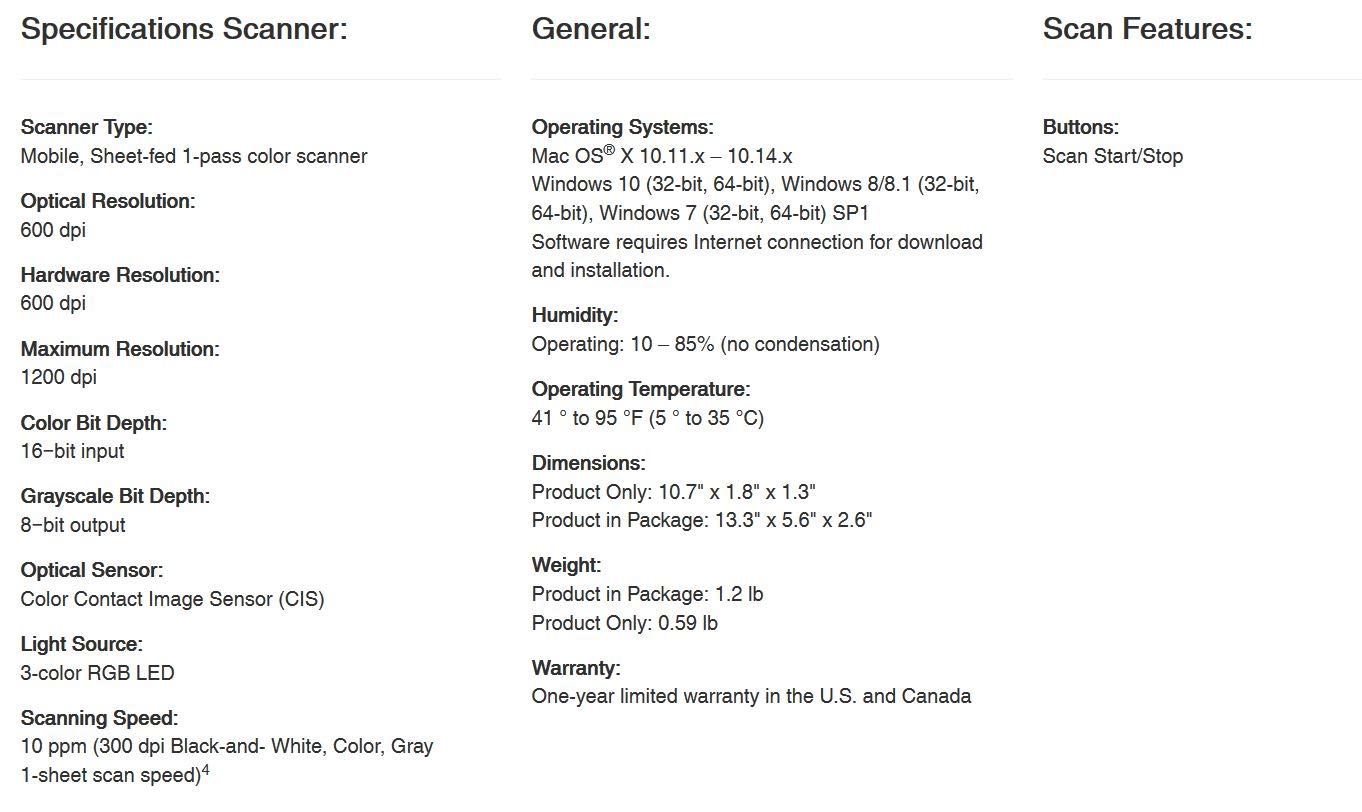
Task: Click the Light Source label
Action: tap(81, 644)
